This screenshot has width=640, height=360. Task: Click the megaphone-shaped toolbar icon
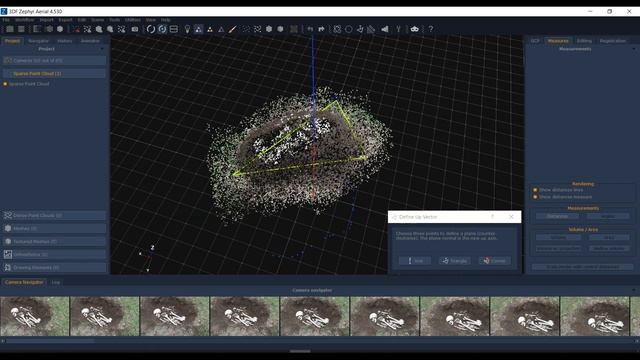click(x=385, y=29)
